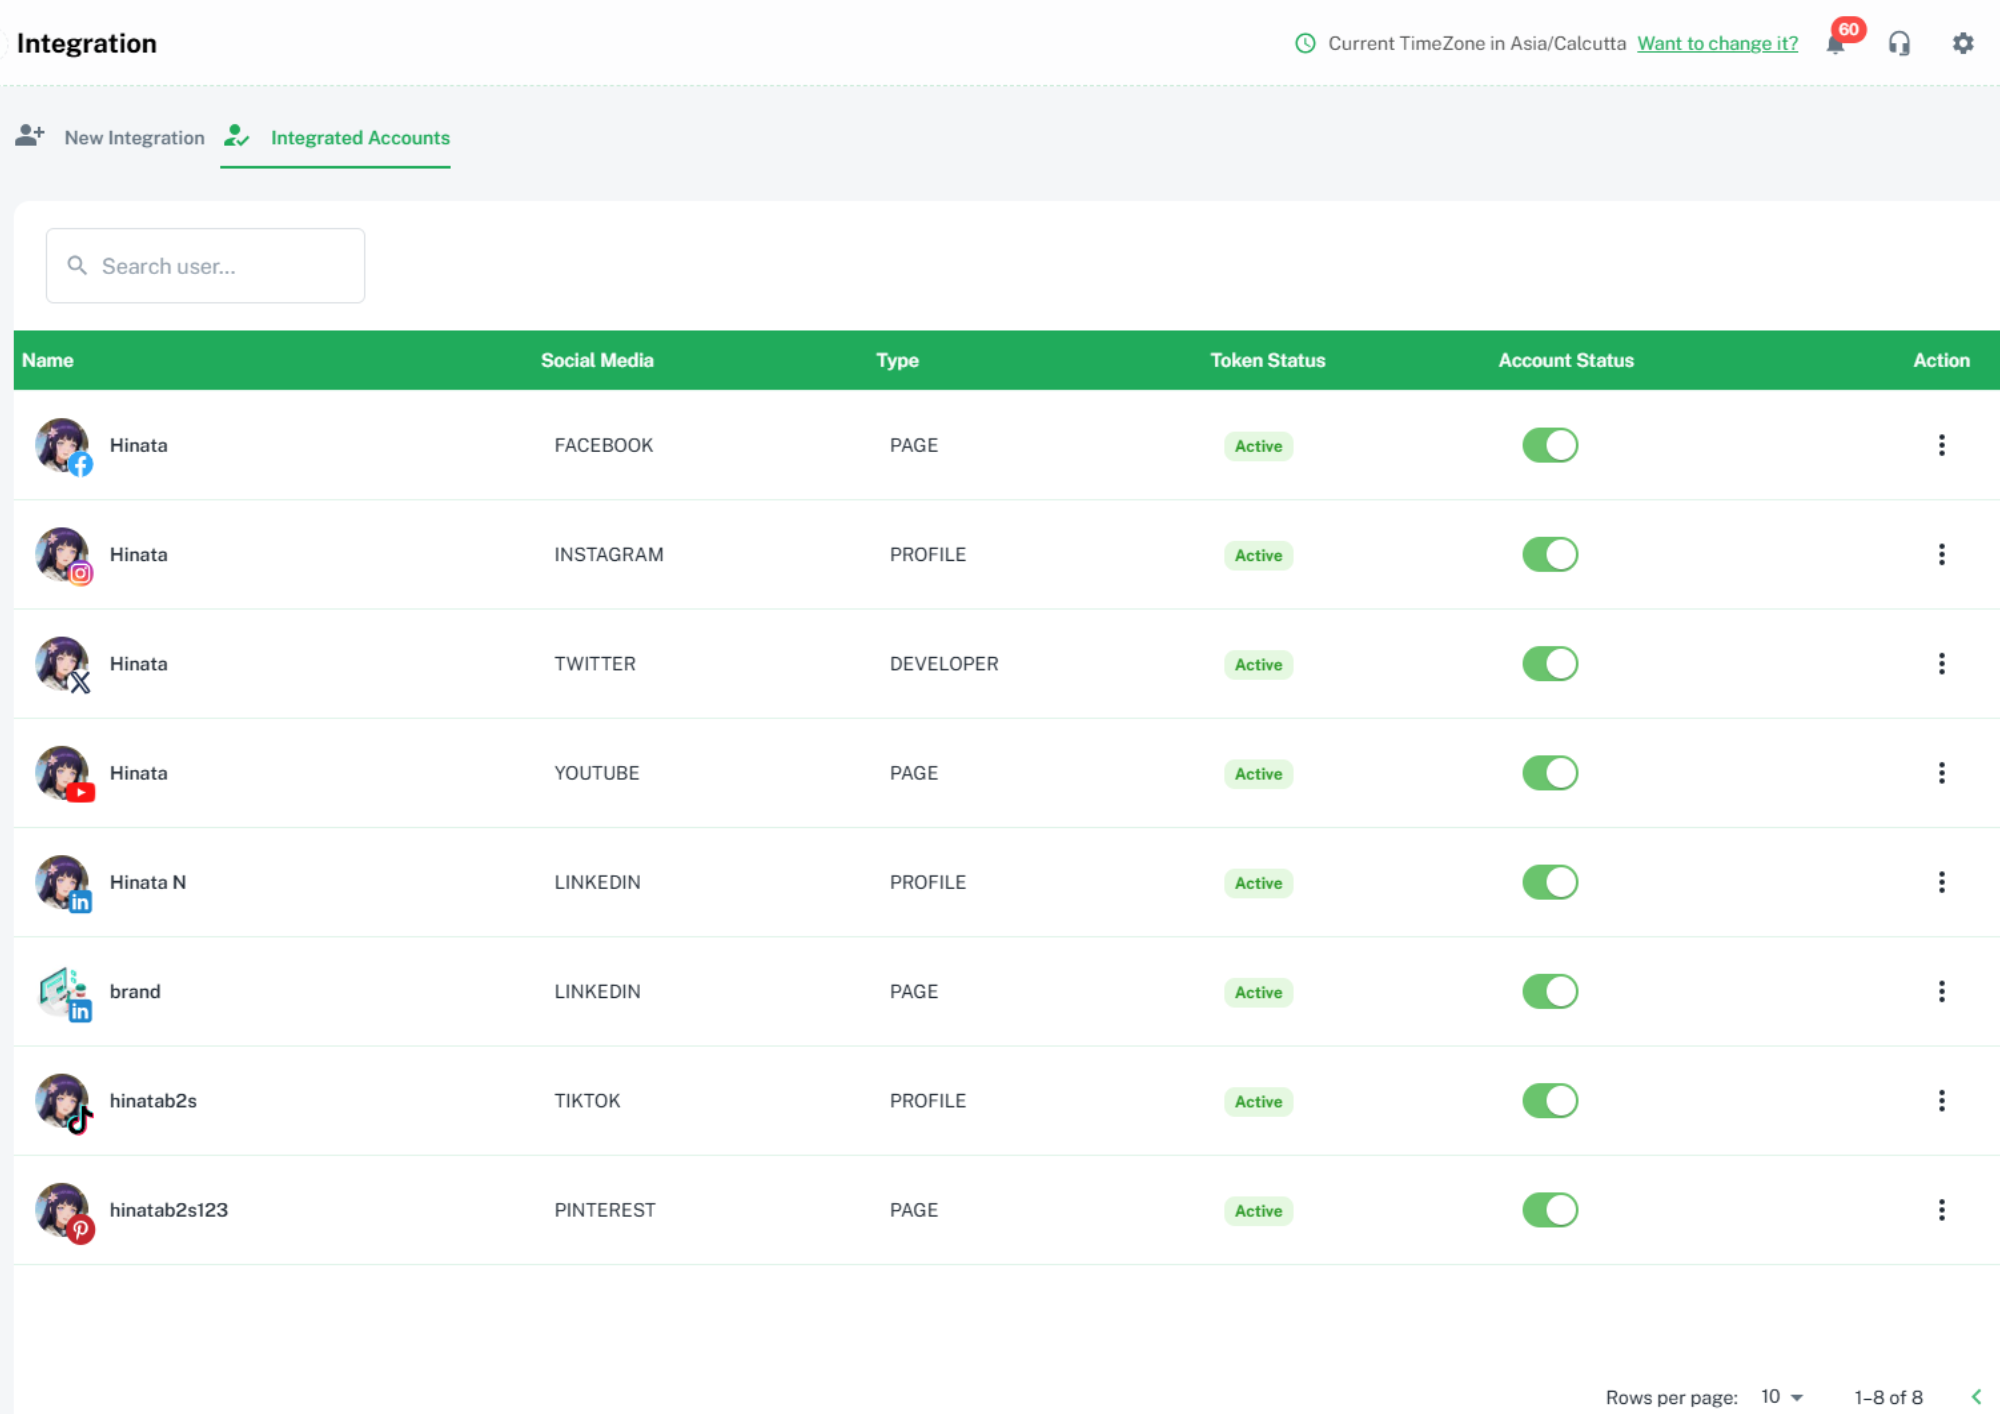
Task: Click the headset support icon
Action: tap(1899, 43)
